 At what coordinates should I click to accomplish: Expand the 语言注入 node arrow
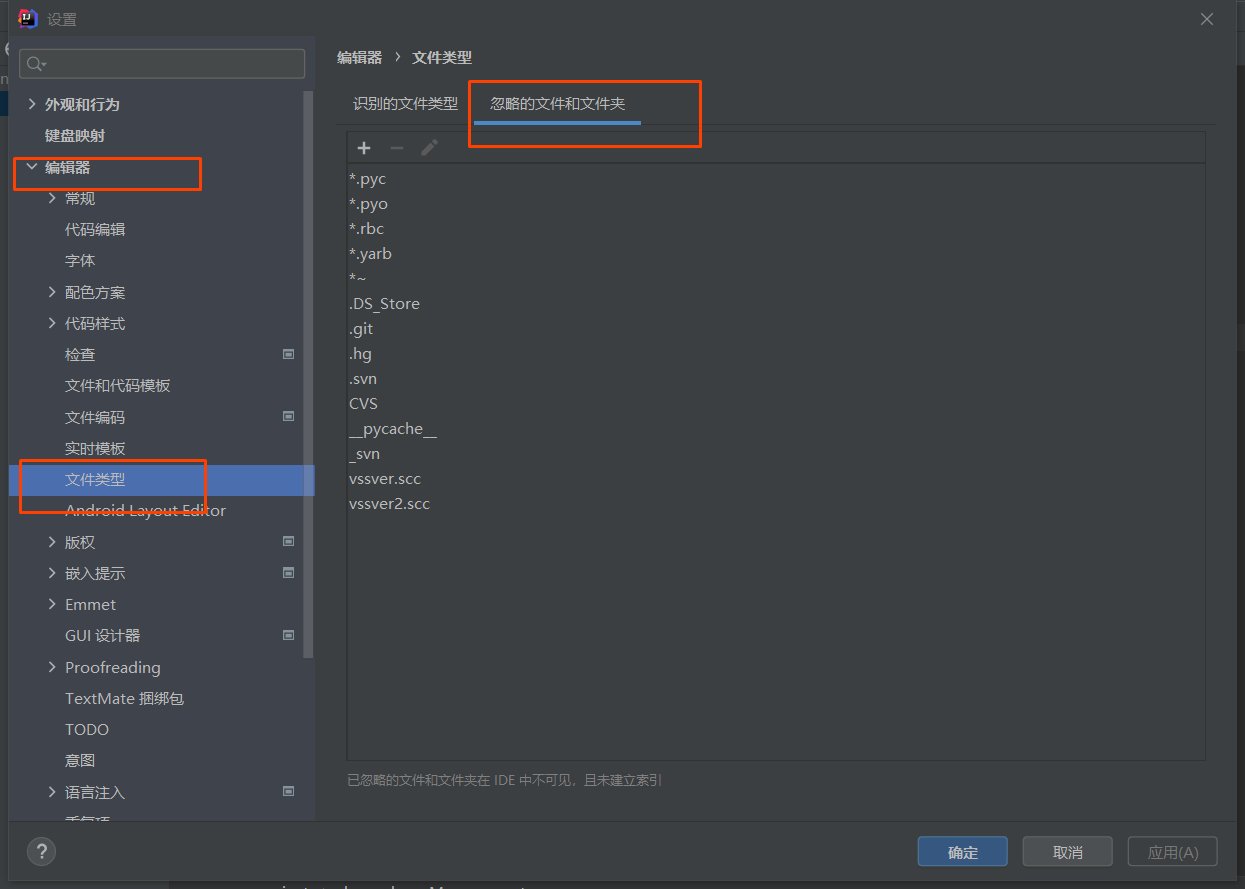[x=52, y=792]
